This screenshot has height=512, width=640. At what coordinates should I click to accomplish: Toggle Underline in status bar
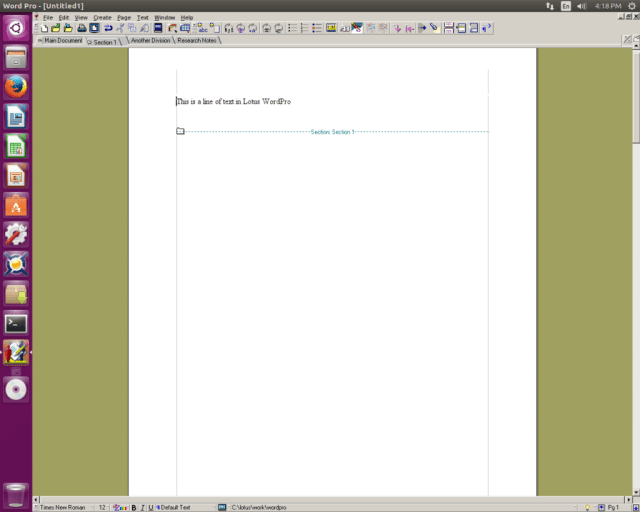[x=151, y=508]
